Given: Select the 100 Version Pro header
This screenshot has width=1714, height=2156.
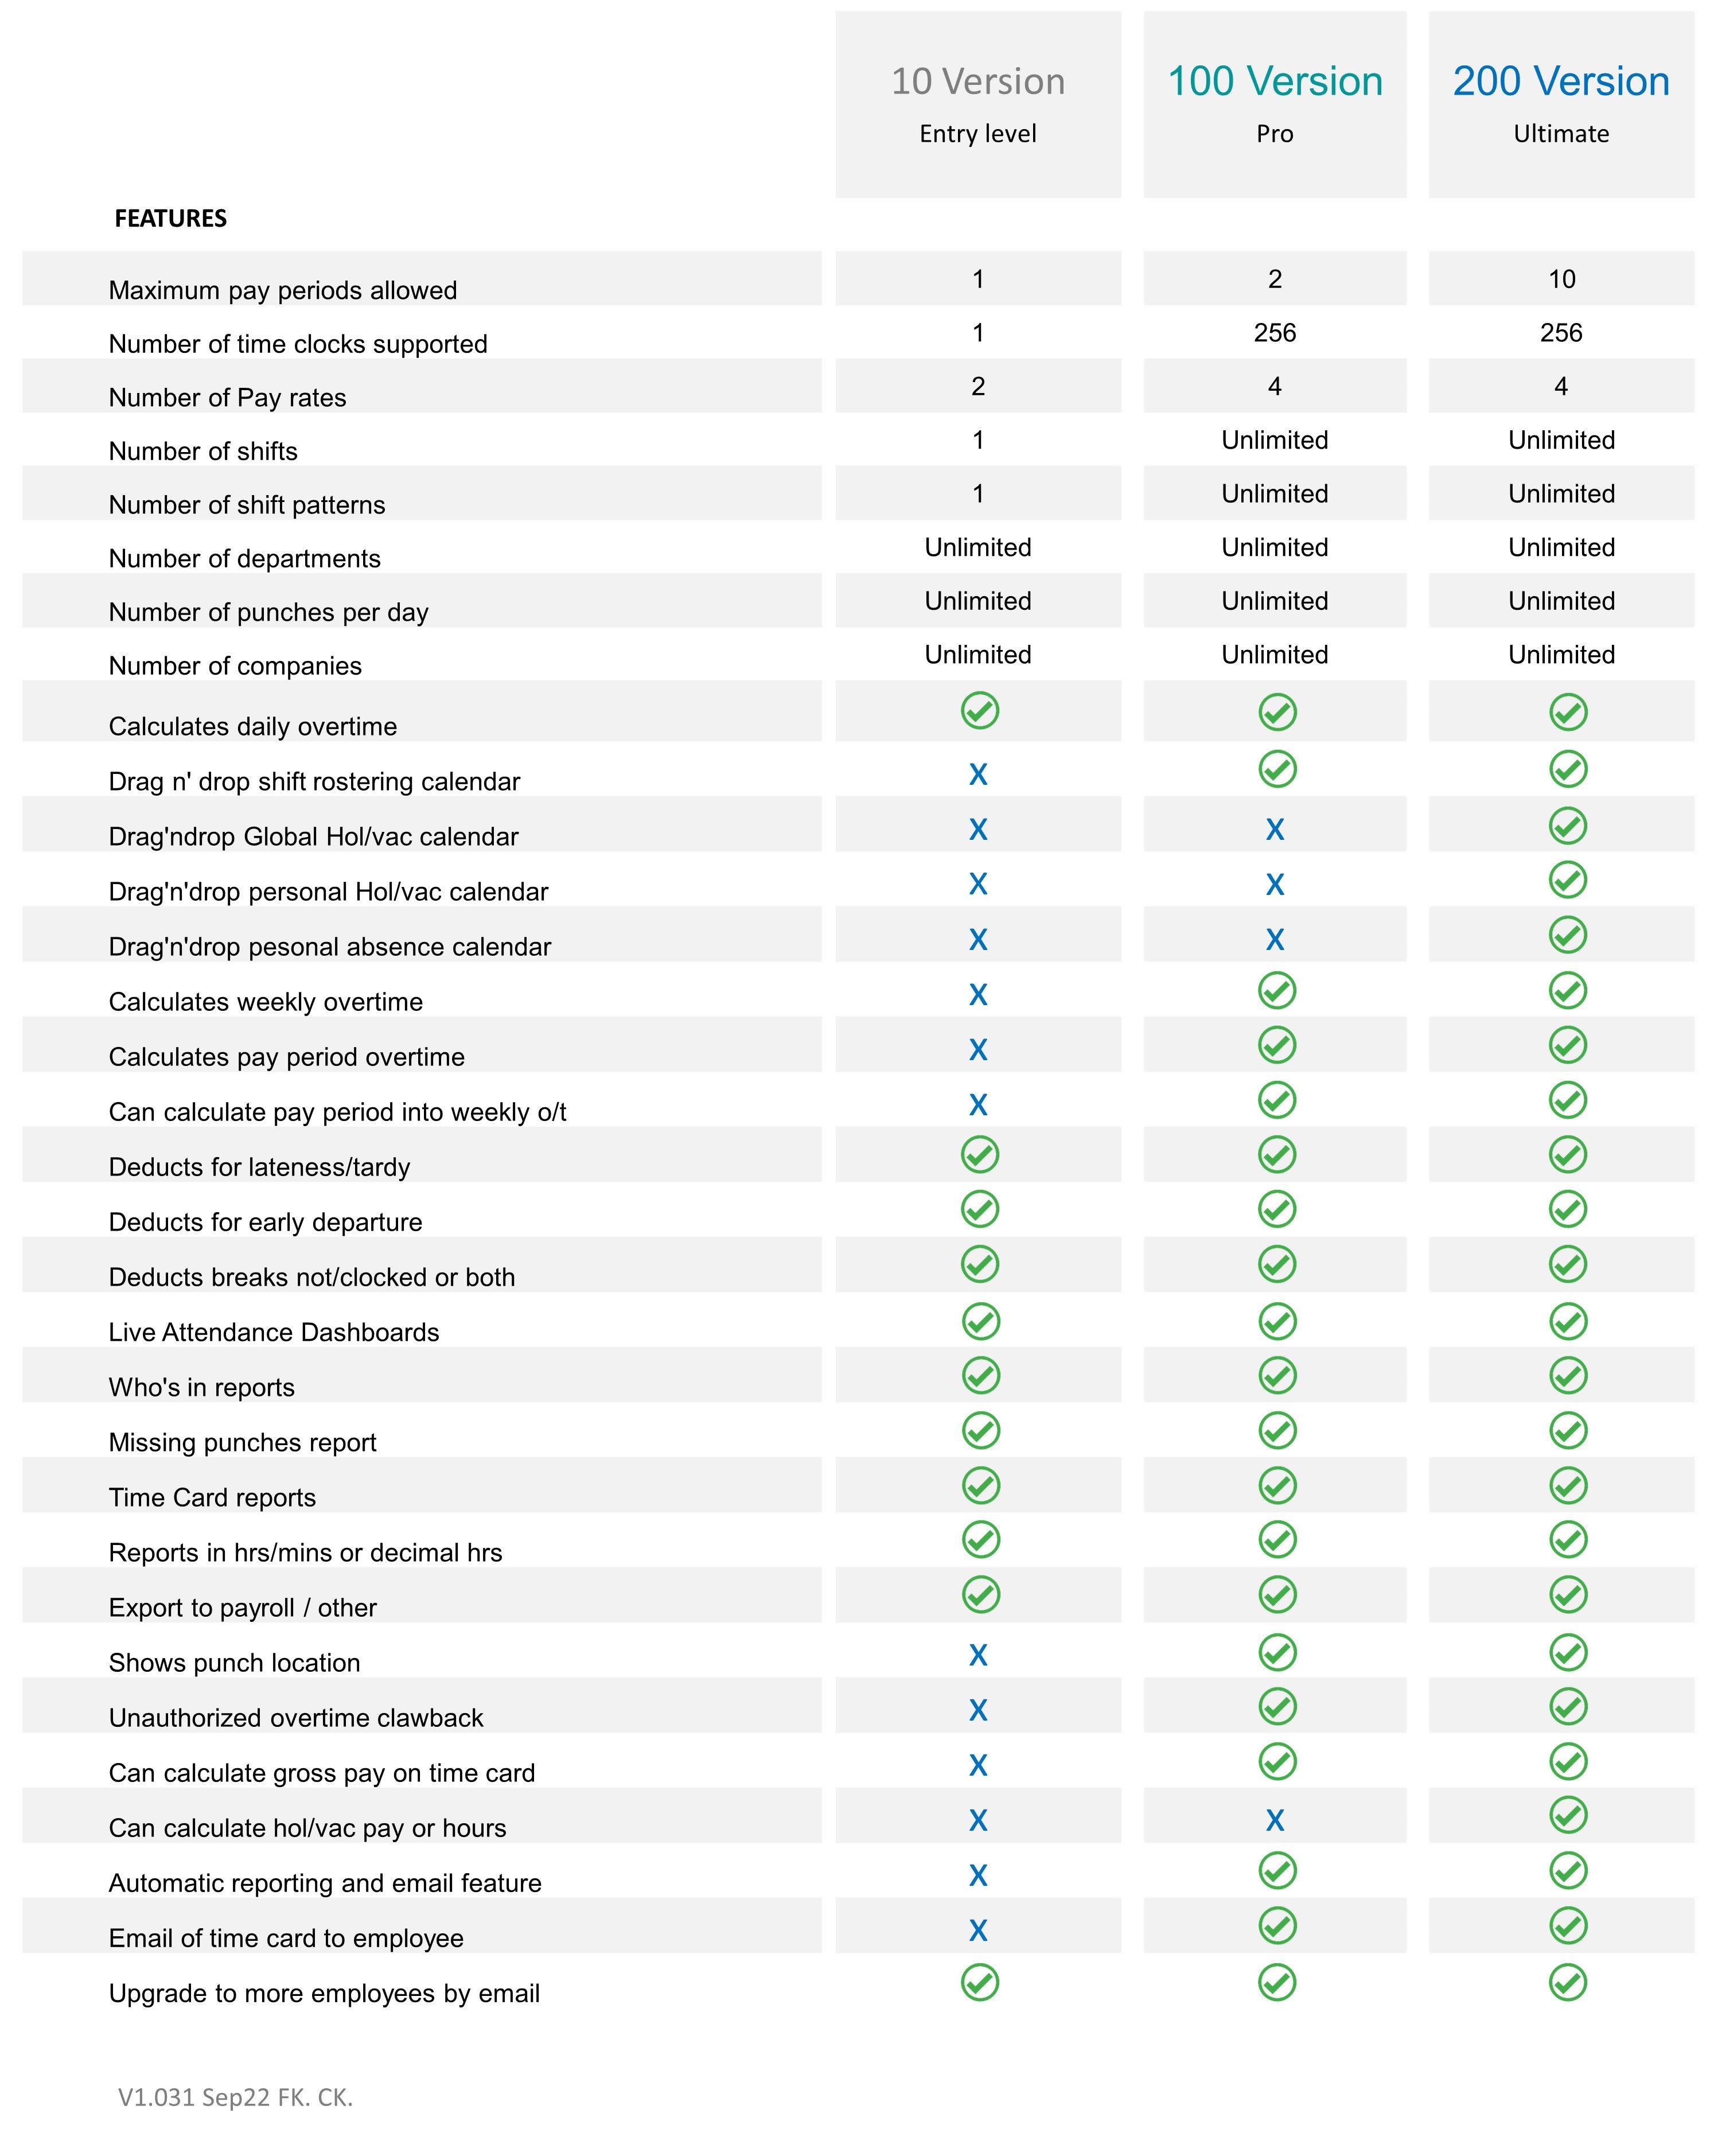Looking at the screenshot, I should [x=1274, y=104].
